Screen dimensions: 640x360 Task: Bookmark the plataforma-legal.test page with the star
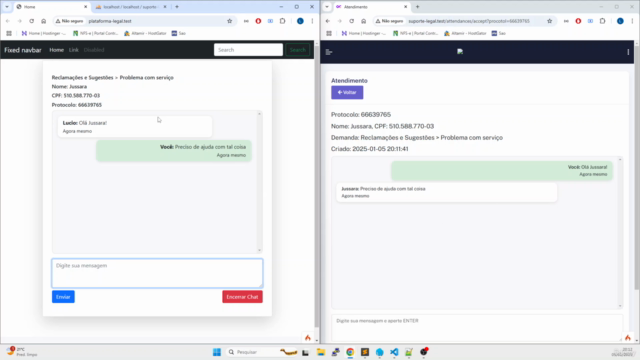click(x=229, y=21)
